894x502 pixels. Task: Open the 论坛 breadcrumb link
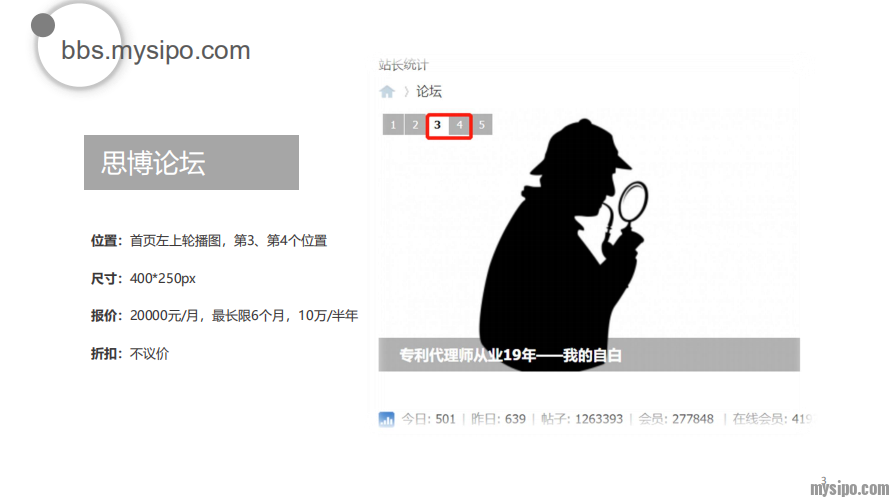pyautogui.click(x=429, y=91)
